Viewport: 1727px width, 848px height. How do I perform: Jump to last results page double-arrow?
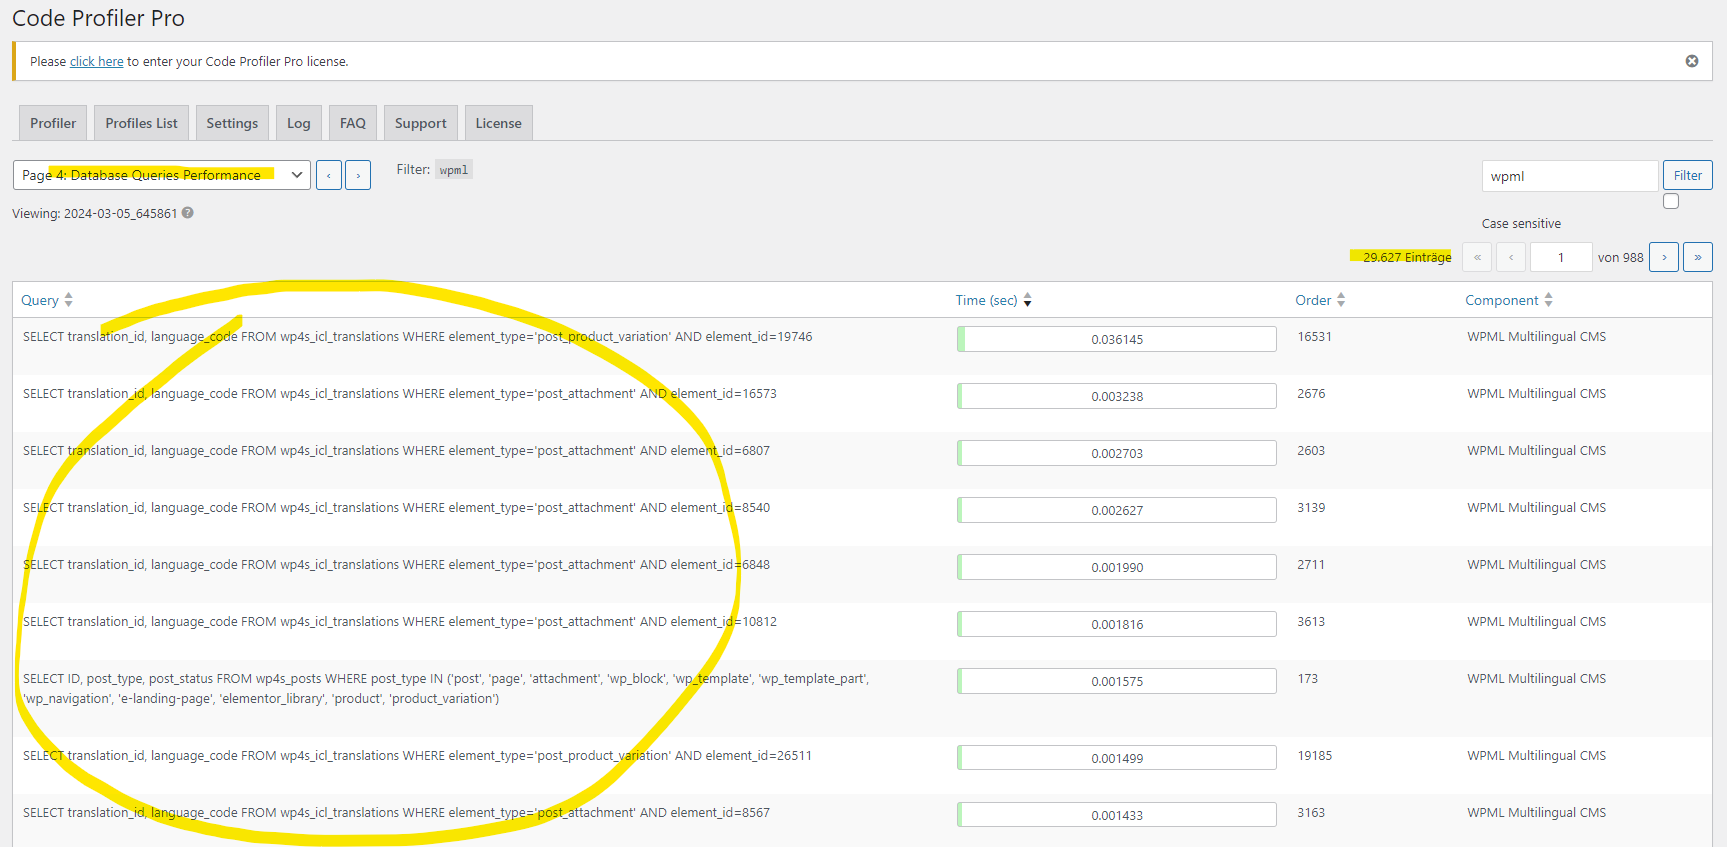[1698, 257]
